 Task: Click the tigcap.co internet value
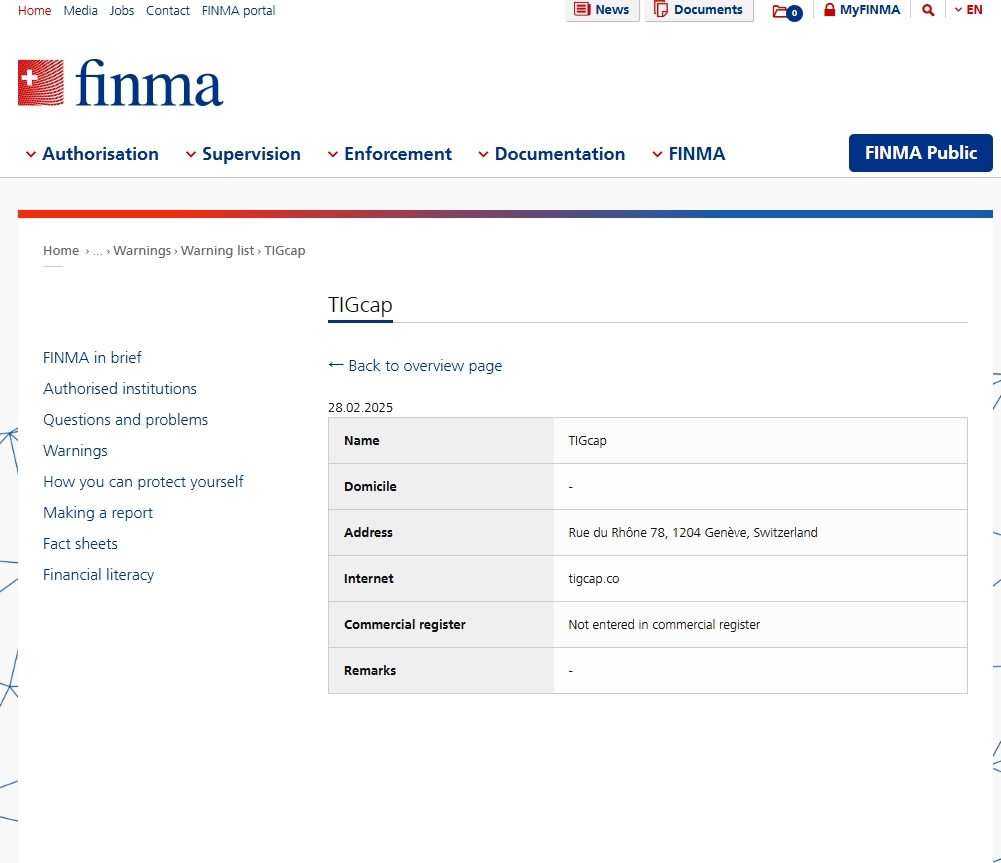point(594,578)
